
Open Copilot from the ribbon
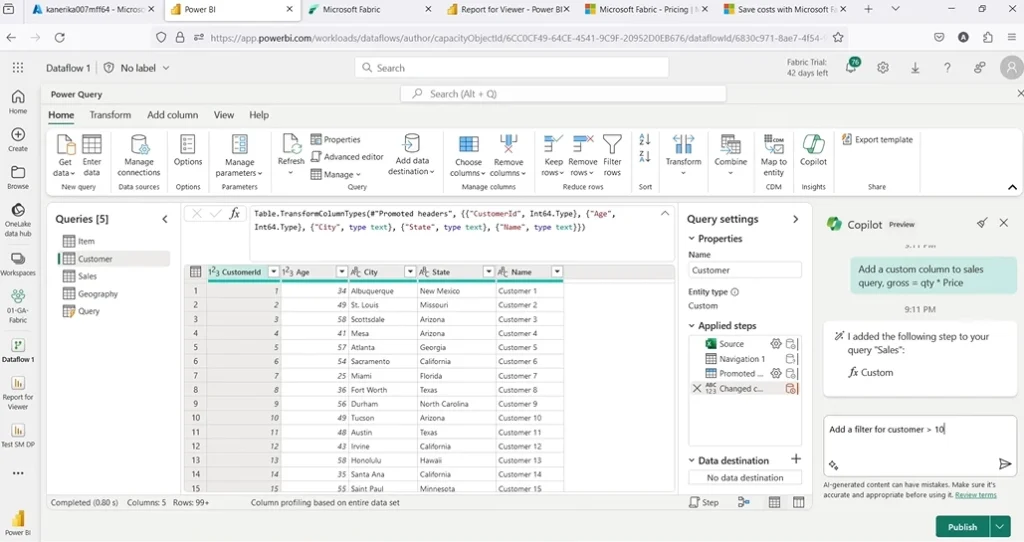pos(813,150)
